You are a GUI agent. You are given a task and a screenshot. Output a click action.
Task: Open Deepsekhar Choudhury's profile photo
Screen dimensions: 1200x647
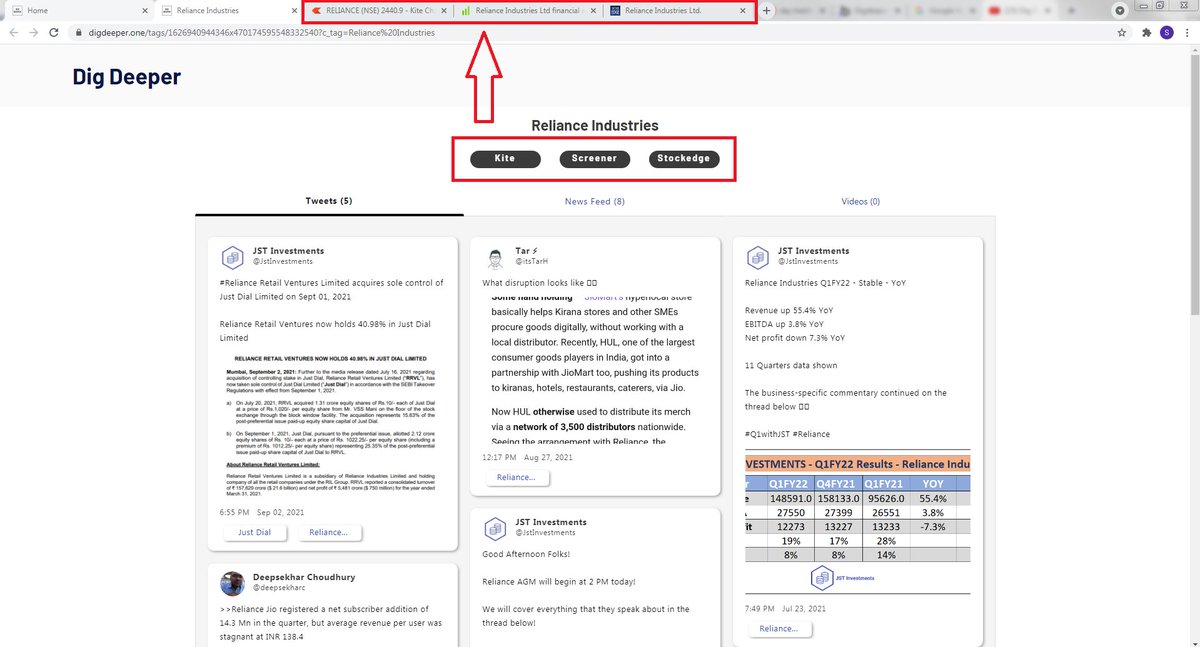[x=233, y=583]
